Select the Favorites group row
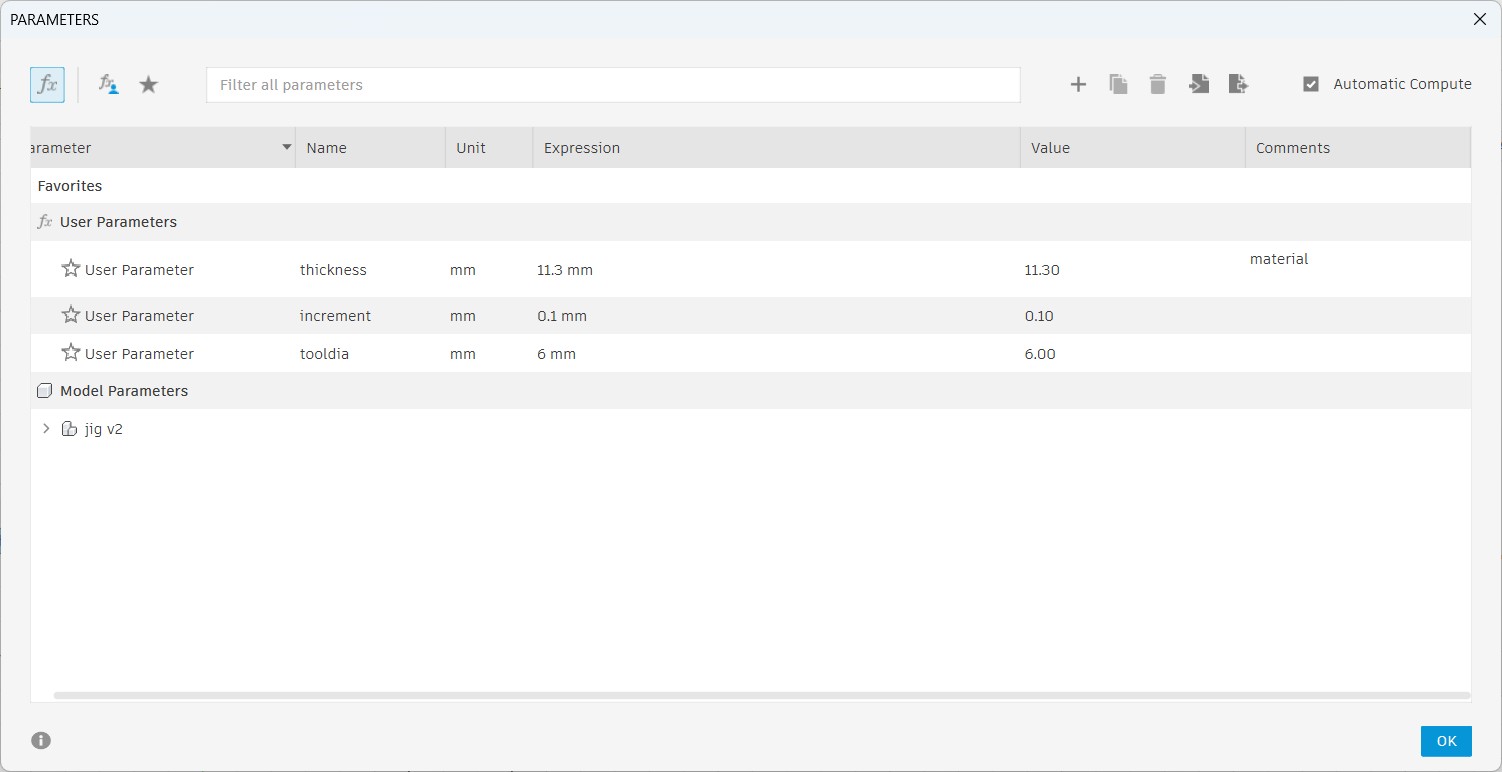Image resolution: width=1502 pixels, height=772 pixels. (x=751, y=186)
